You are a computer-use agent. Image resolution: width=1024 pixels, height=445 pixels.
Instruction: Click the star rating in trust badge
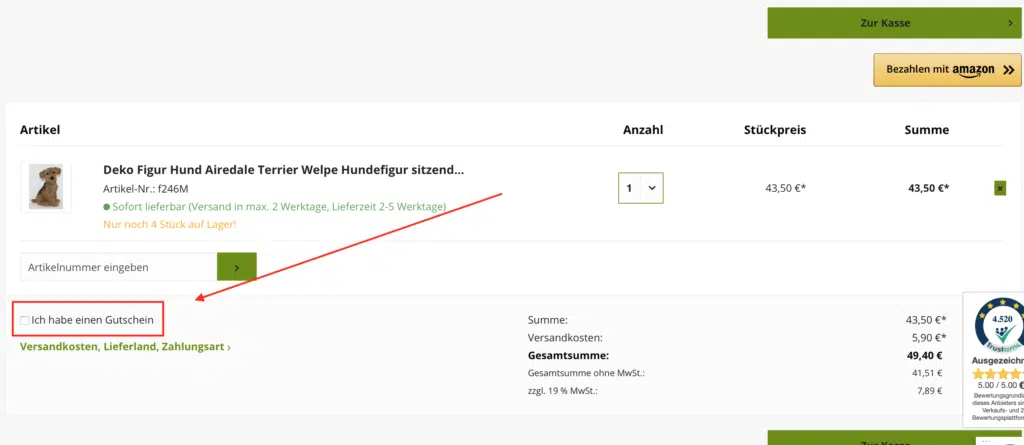(995, 373)
